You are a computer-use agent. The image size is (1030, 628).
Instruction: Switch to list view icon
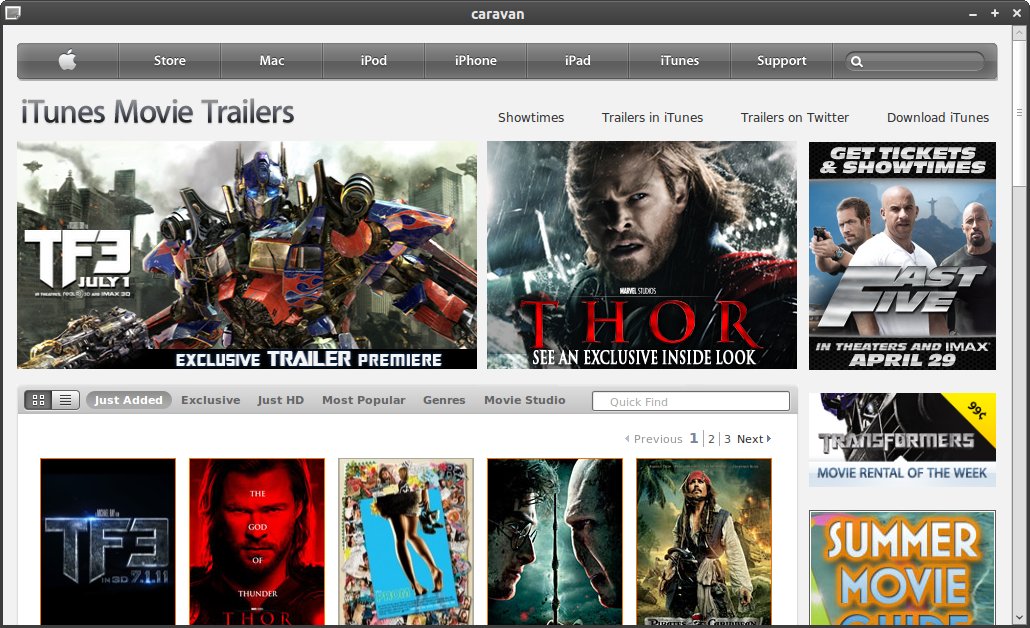66,399
